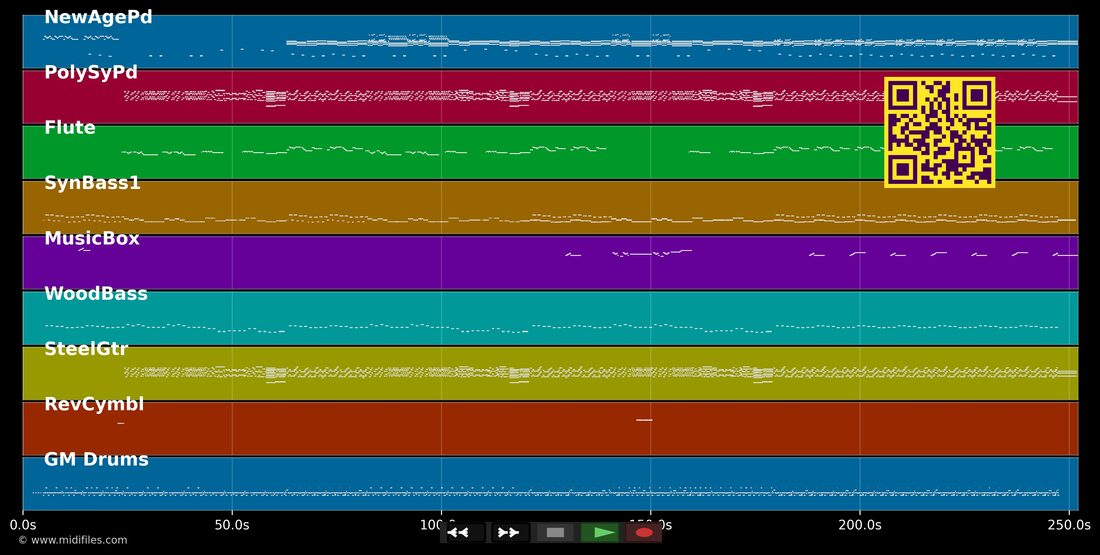
Task: Click the red record button
Action: [643, 533]
